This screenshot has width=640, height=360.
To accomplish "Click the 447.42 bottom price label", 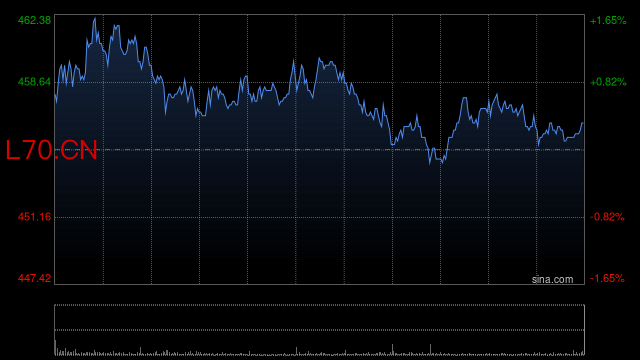I will pos(34,278).
